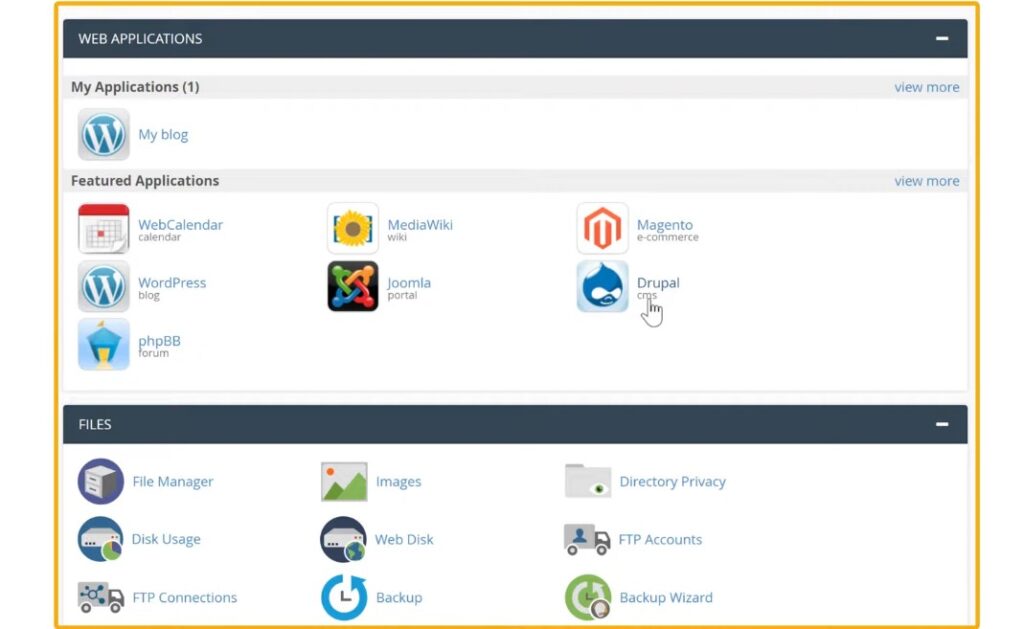This screenshot has height=629, width=1024.
Task: Open the File Manager
Action: tap(172, 481)
